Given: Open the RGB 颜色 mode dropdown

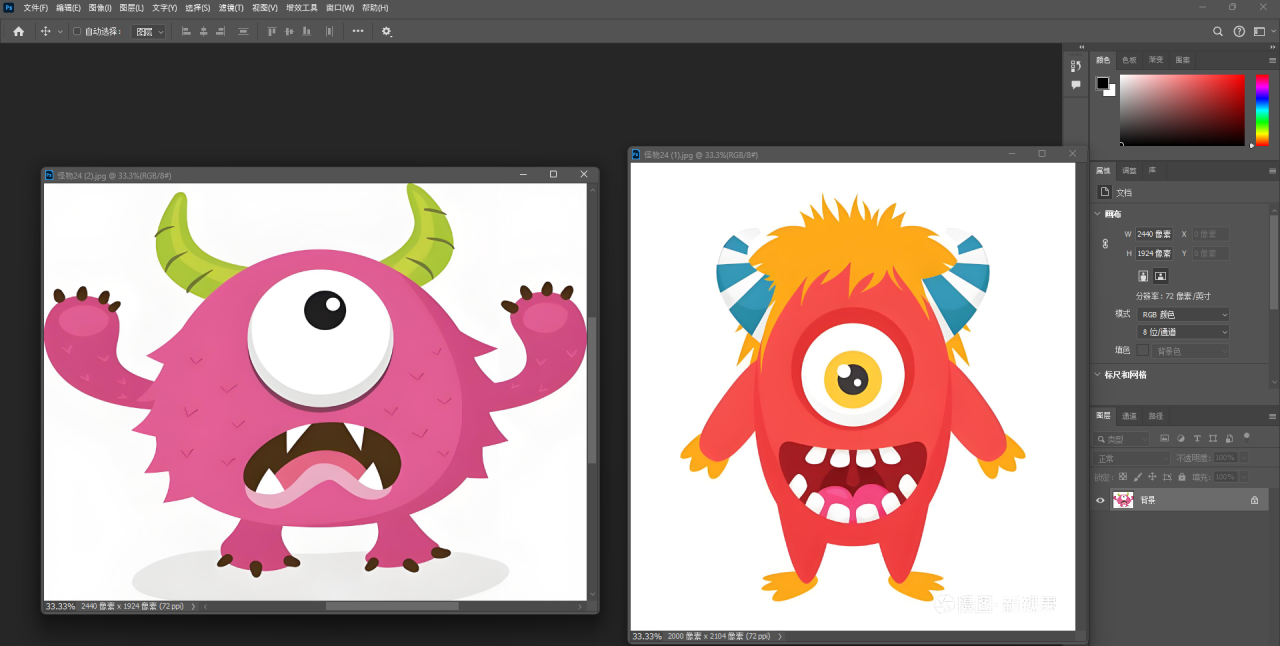Looking at the screenshot, I should tap(1183, 314).
